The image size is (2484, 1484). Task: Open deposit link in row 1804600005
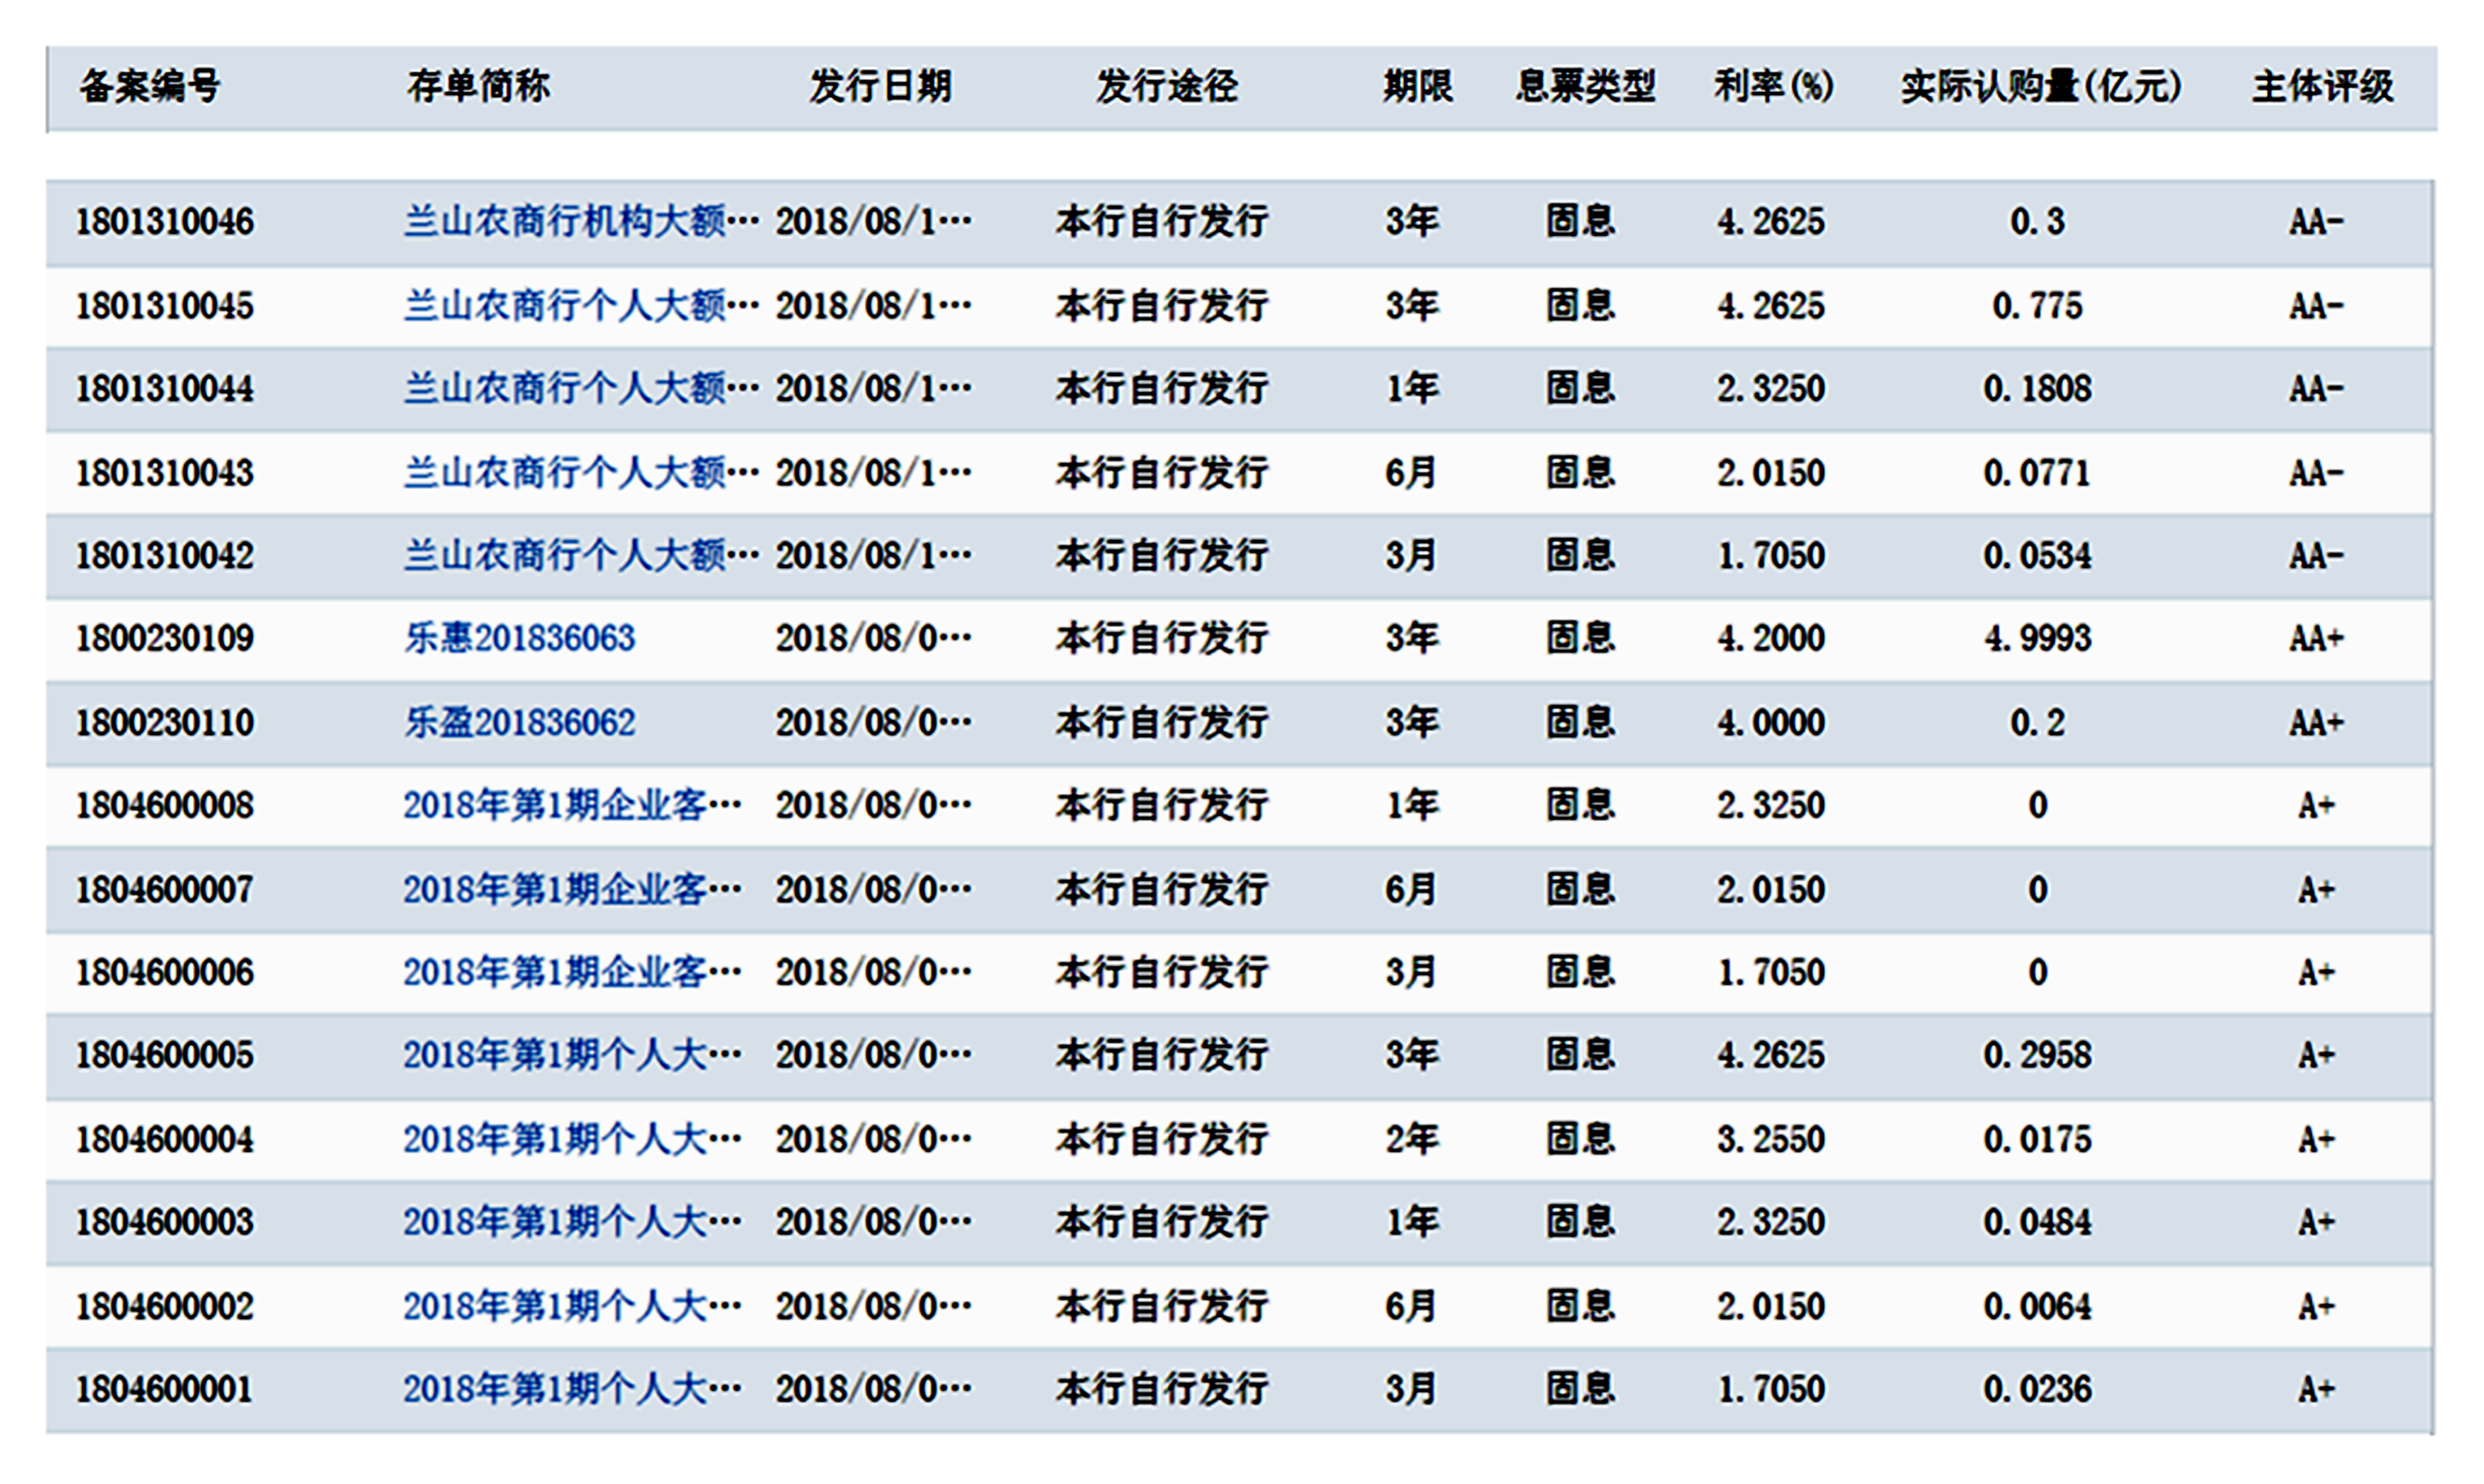(x=572, y=1056)
